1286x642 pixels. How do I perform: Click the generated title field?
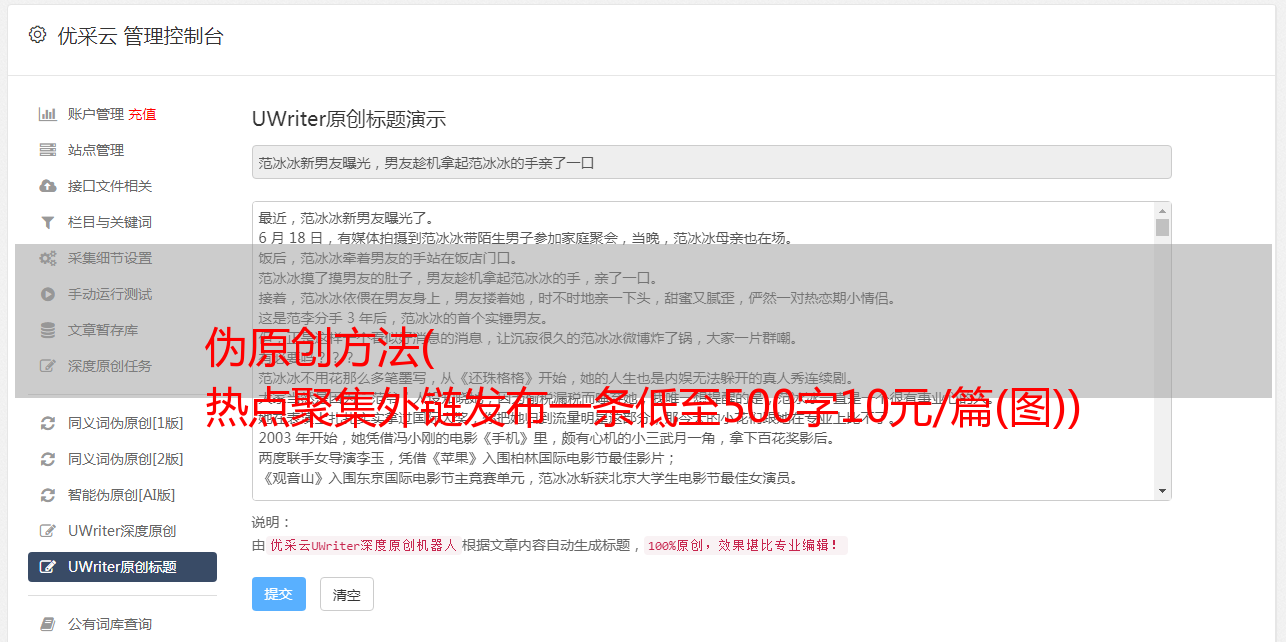coord(711,162)
